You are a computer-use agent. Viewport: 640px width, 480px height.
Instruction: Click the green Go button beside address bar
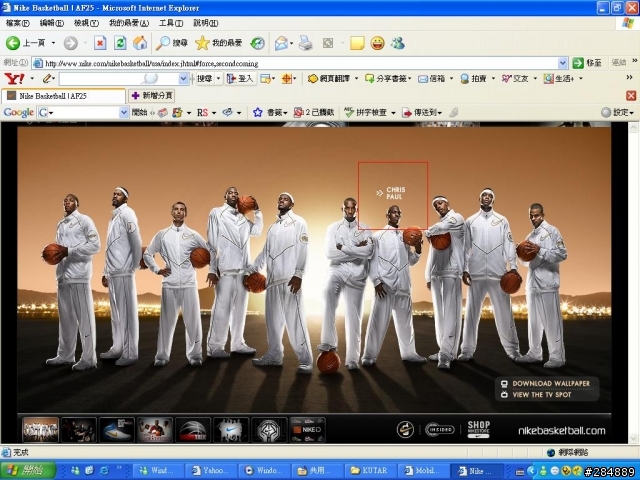(x=587, y=63)
